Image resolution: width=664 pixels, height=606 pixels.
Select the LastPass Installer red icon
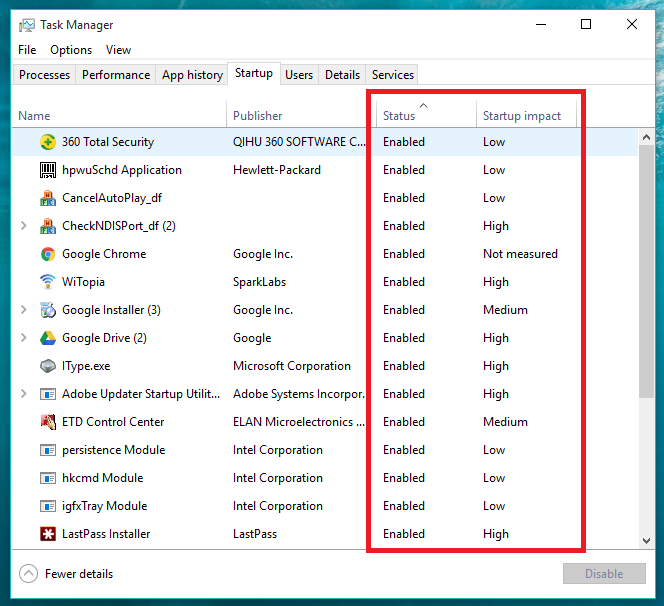tap(48, 534)
